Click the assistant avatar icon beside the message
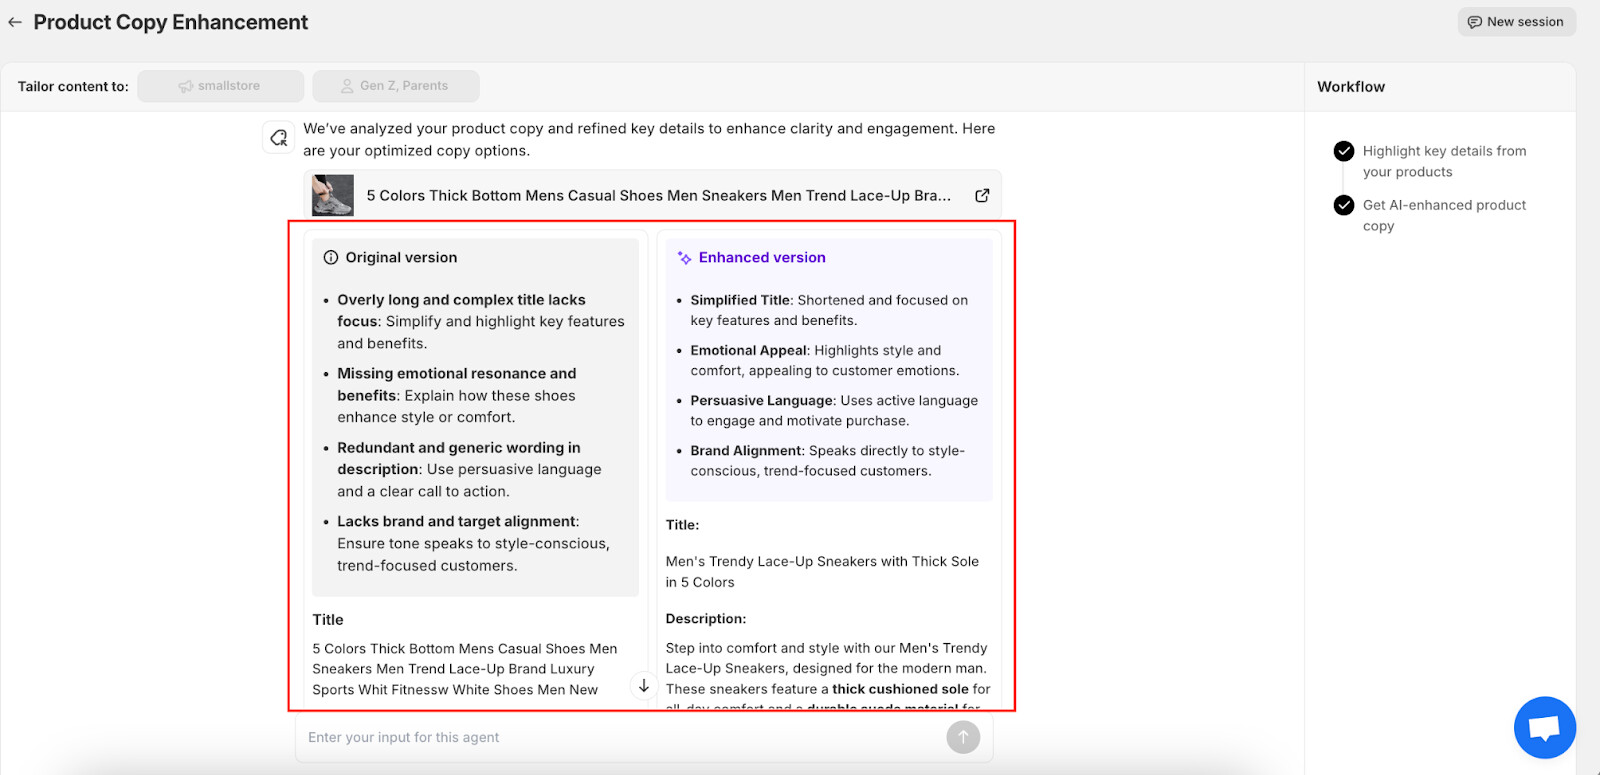Image resolution: width=1600 pixels, height=775 pixels. (x=278, y=137)
